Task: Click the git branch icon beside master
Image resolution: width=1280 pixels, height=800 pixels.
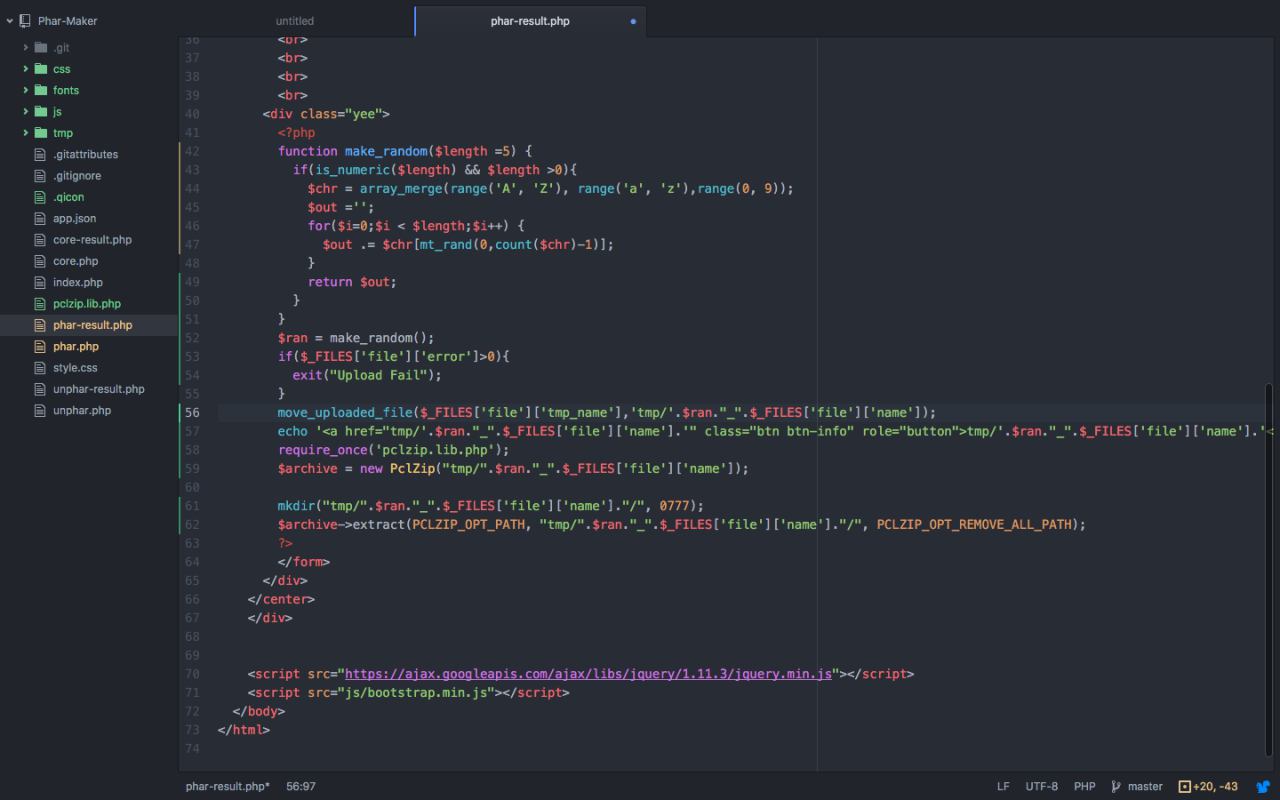Action: pos(1116,787)
